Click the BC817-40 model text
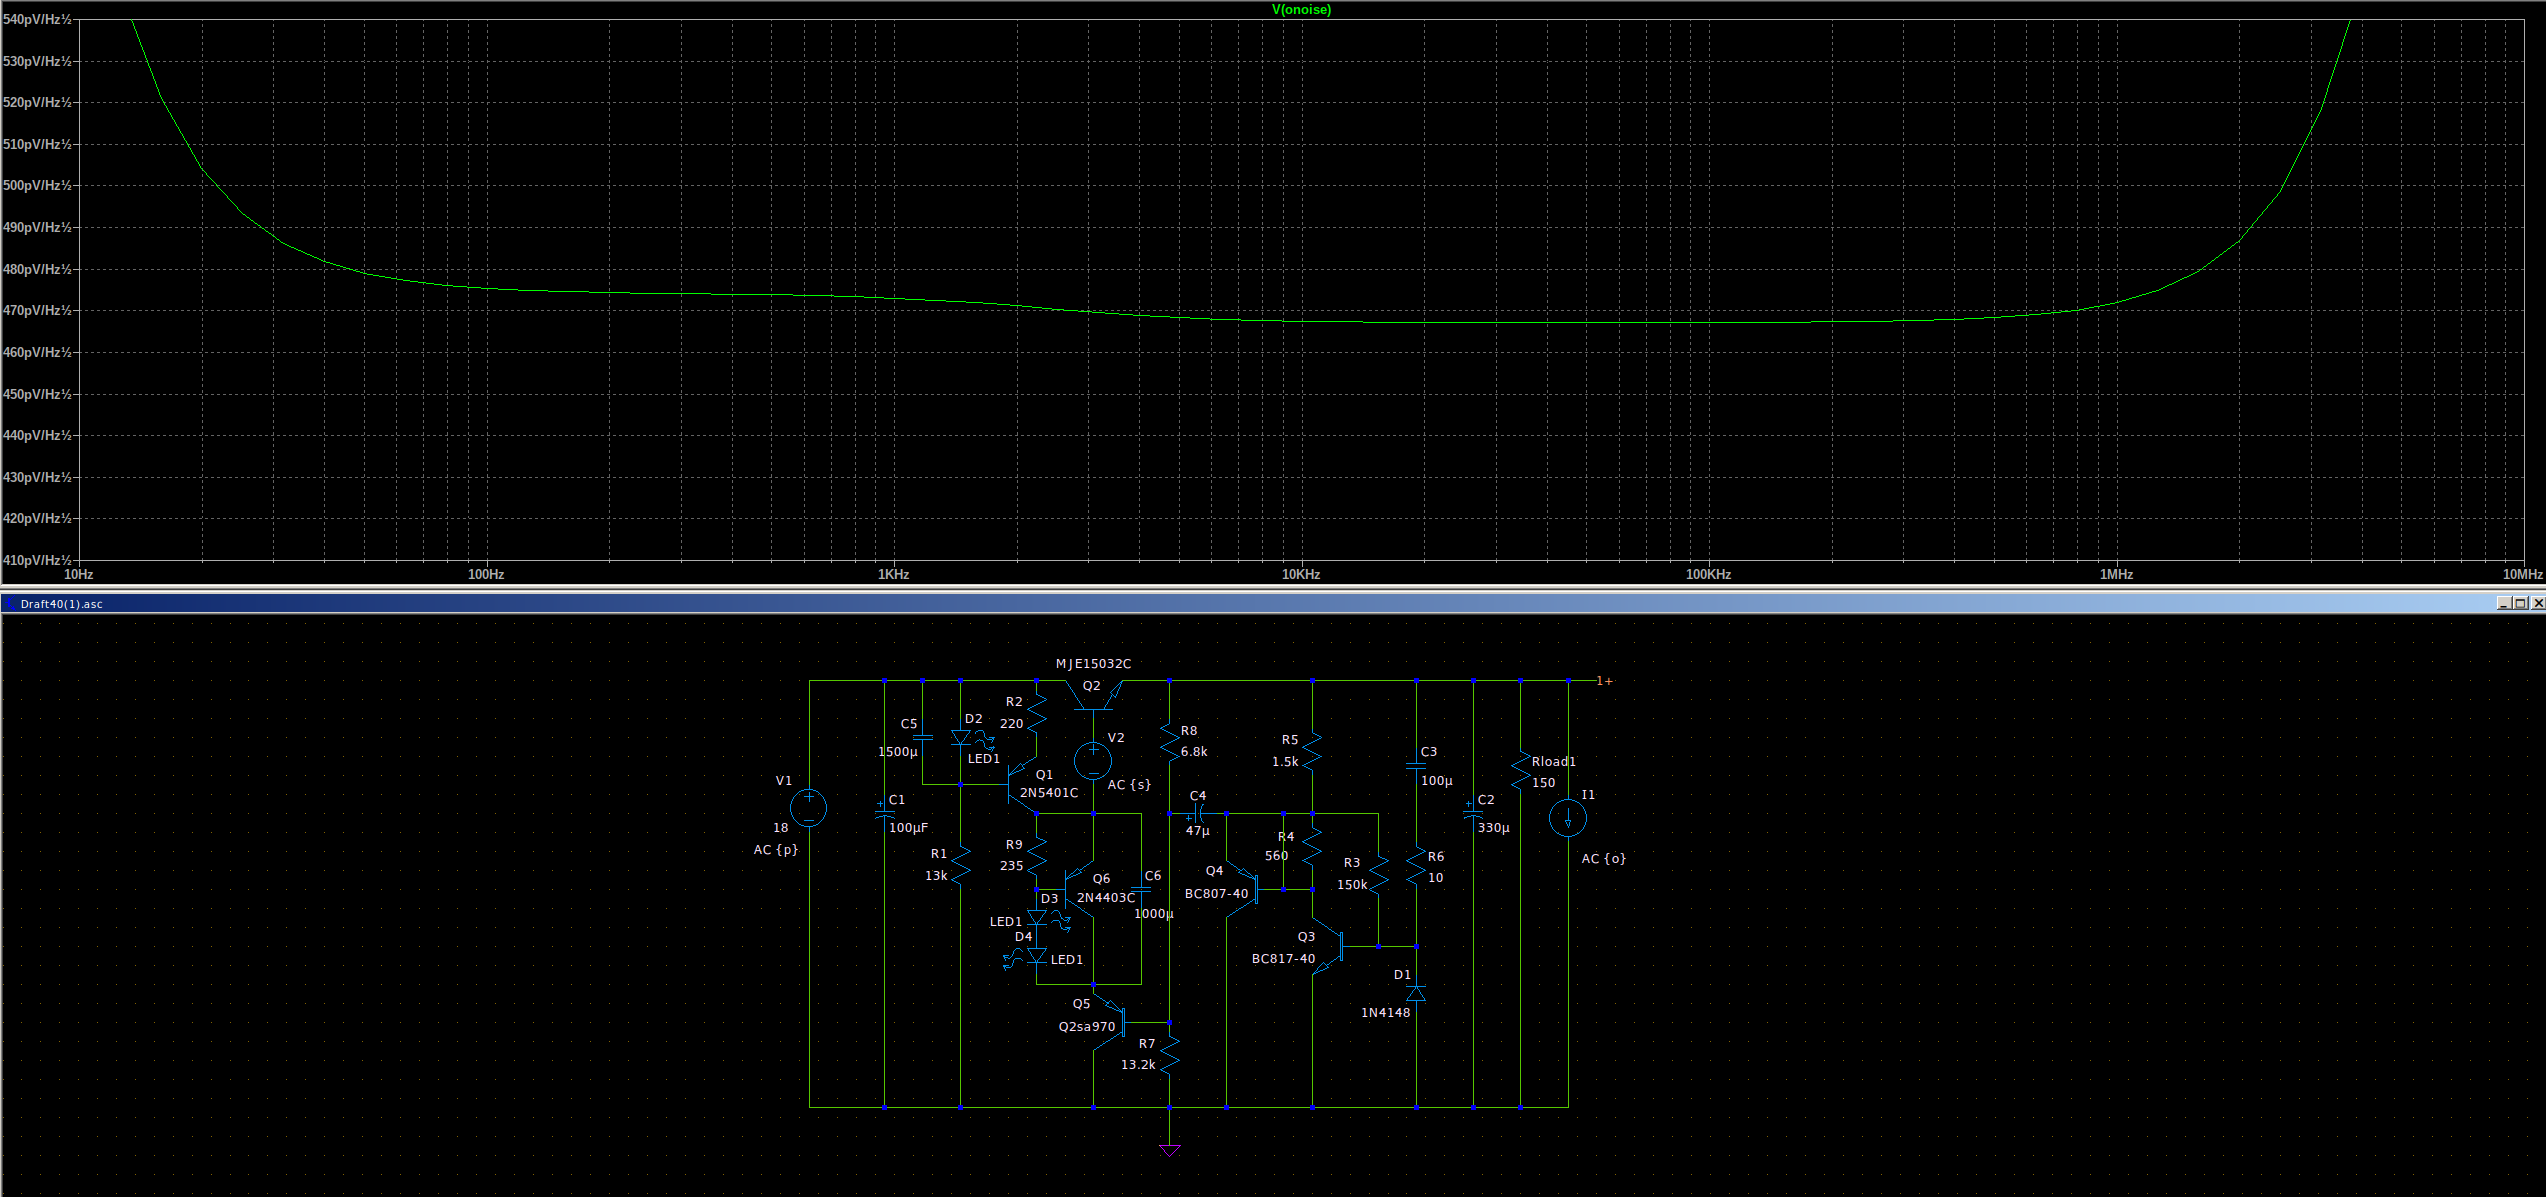The height and width of the screenshot is (1197, 2546). 1284,959
